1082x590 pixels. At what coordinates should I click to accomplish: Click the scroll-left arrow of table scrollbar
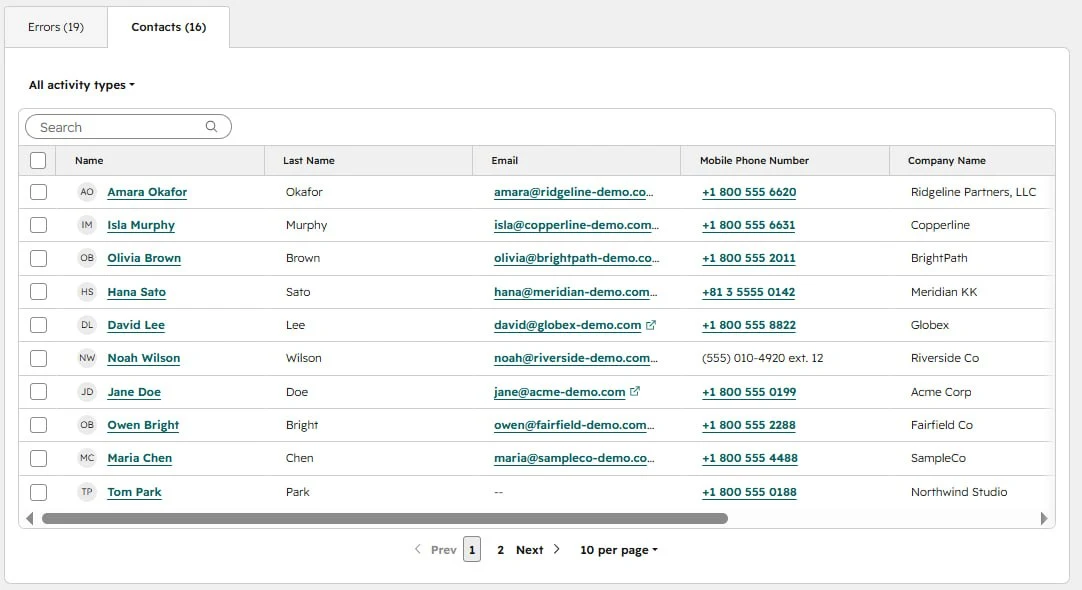30,518
